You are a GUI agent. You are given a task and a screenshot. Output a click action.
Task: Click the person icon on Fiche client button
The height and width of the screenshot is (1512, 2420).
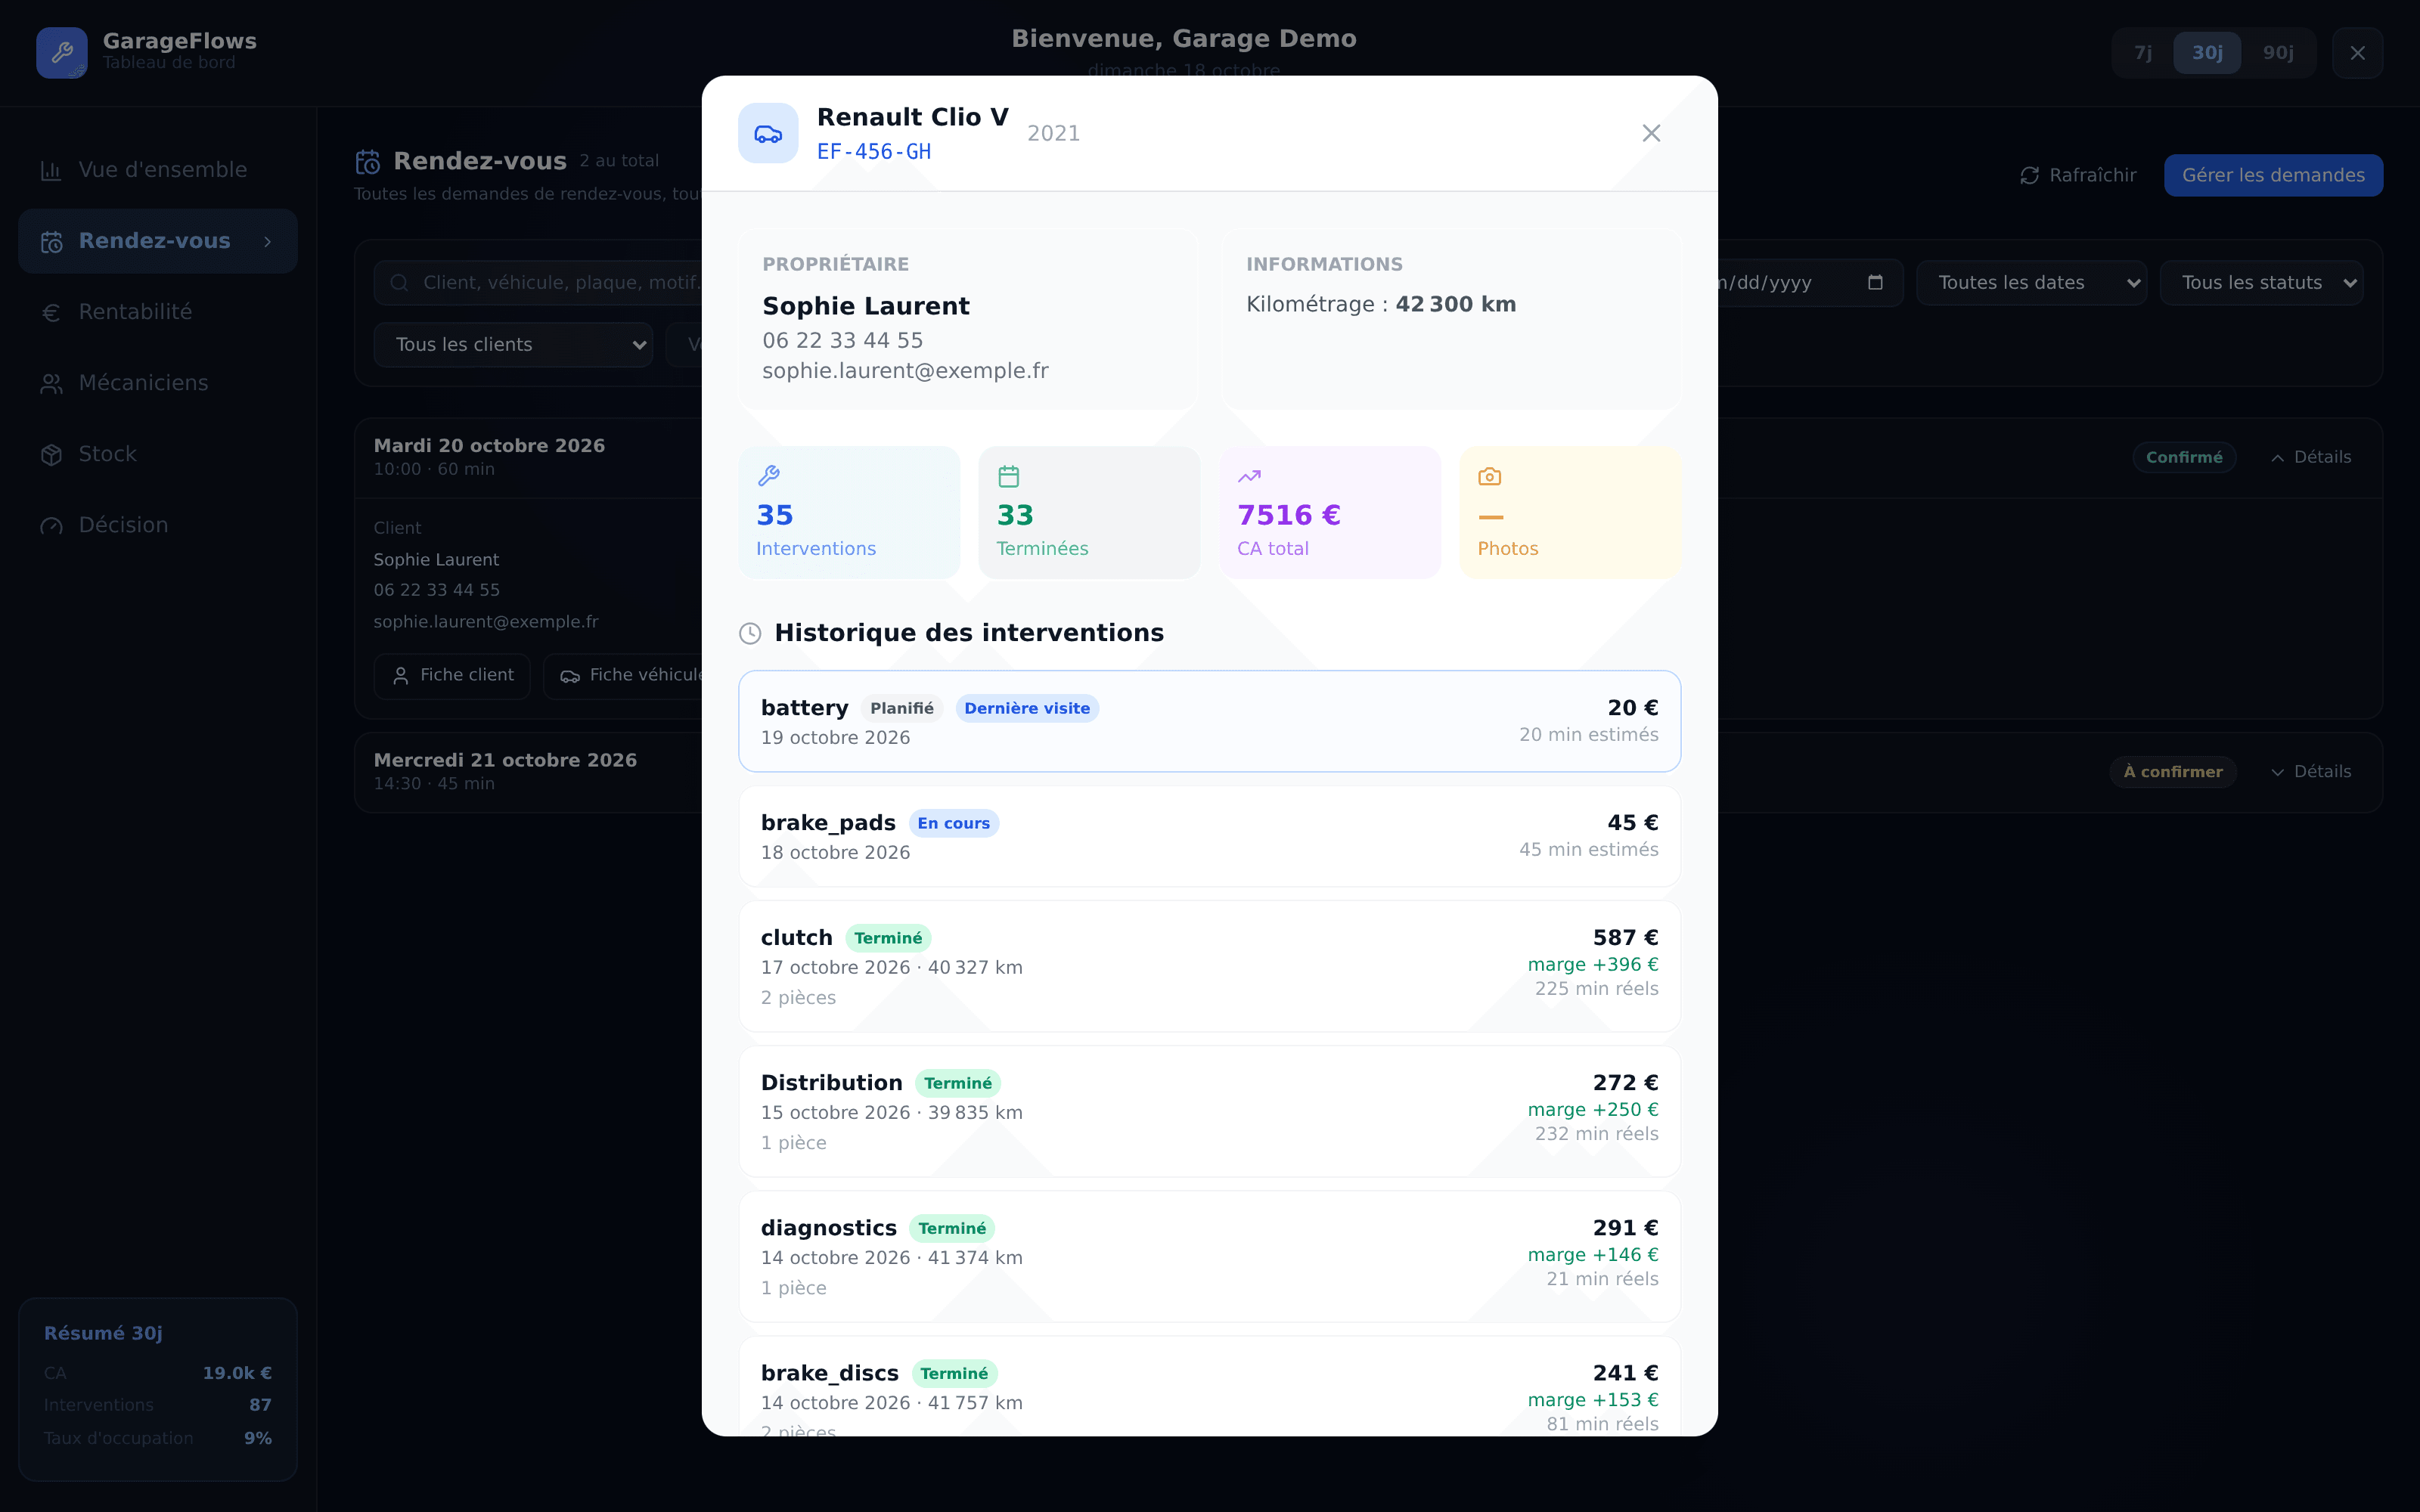(401, 676)
